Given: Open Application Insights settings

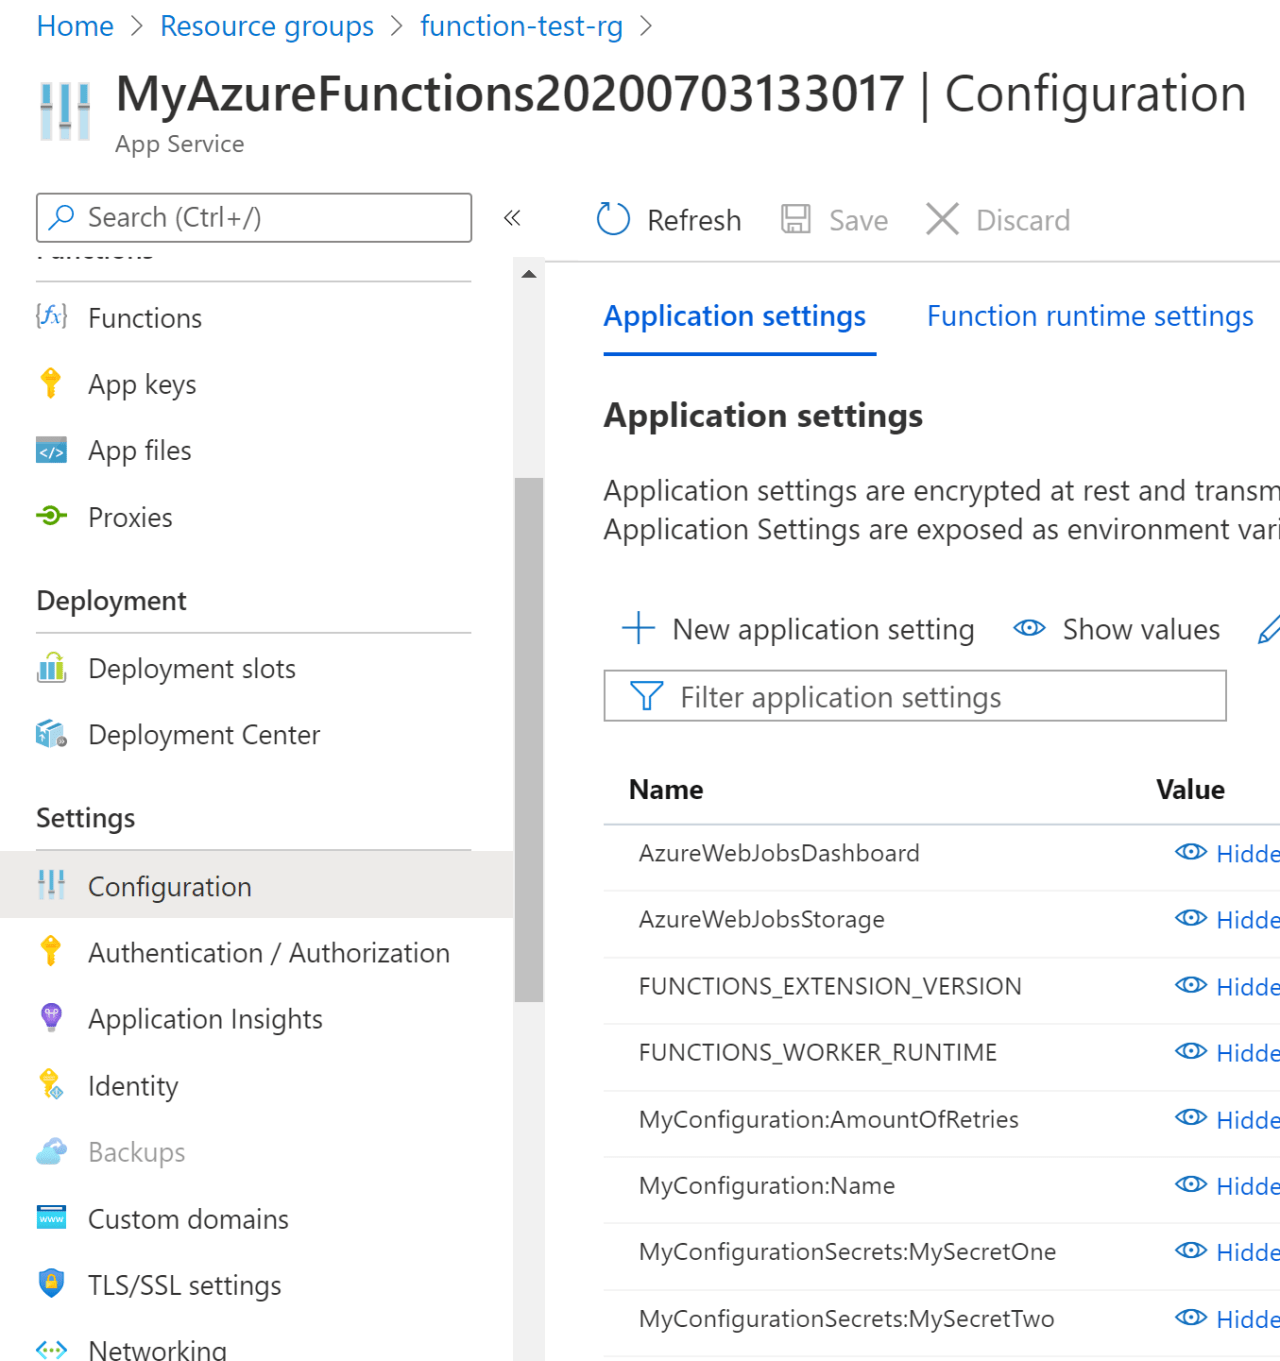Looking at the screenshot, I should [x=205, y=1019].
